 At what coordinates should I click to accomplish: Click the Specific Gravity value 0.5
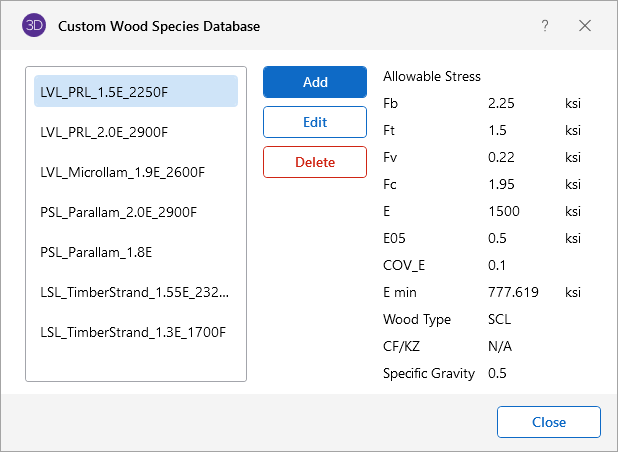(x=497, y=373)
